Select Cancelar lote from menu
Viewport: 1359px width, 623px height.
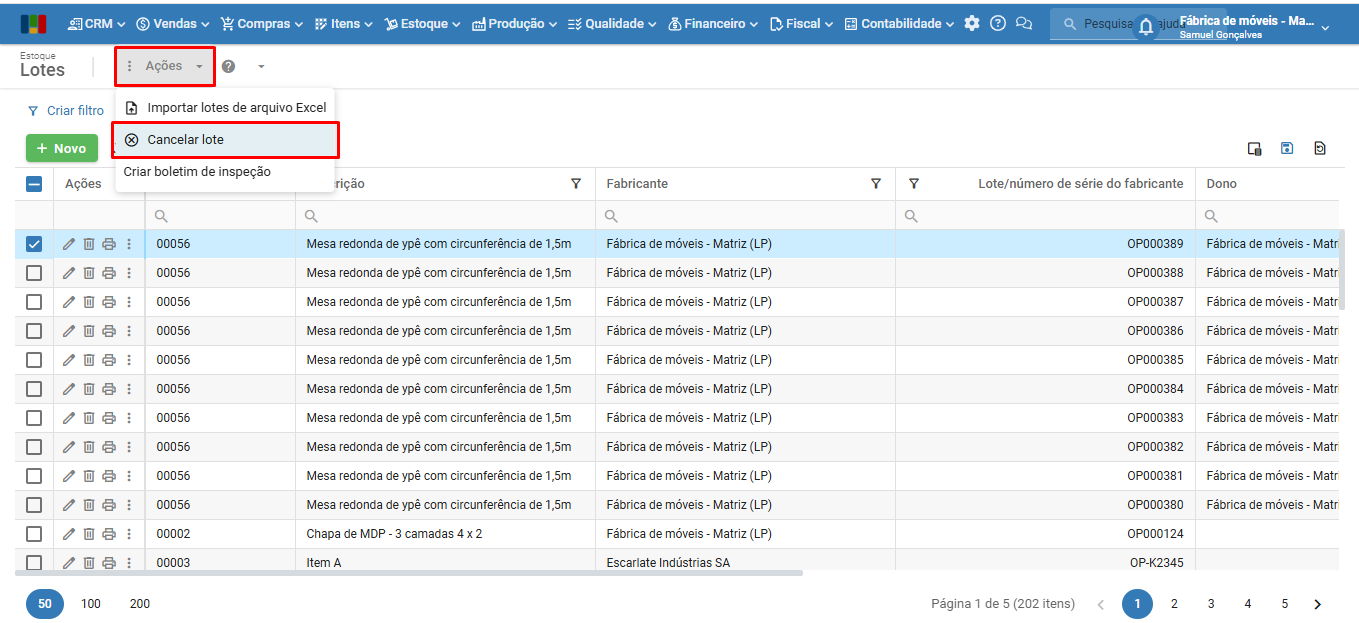pos(185,140)
